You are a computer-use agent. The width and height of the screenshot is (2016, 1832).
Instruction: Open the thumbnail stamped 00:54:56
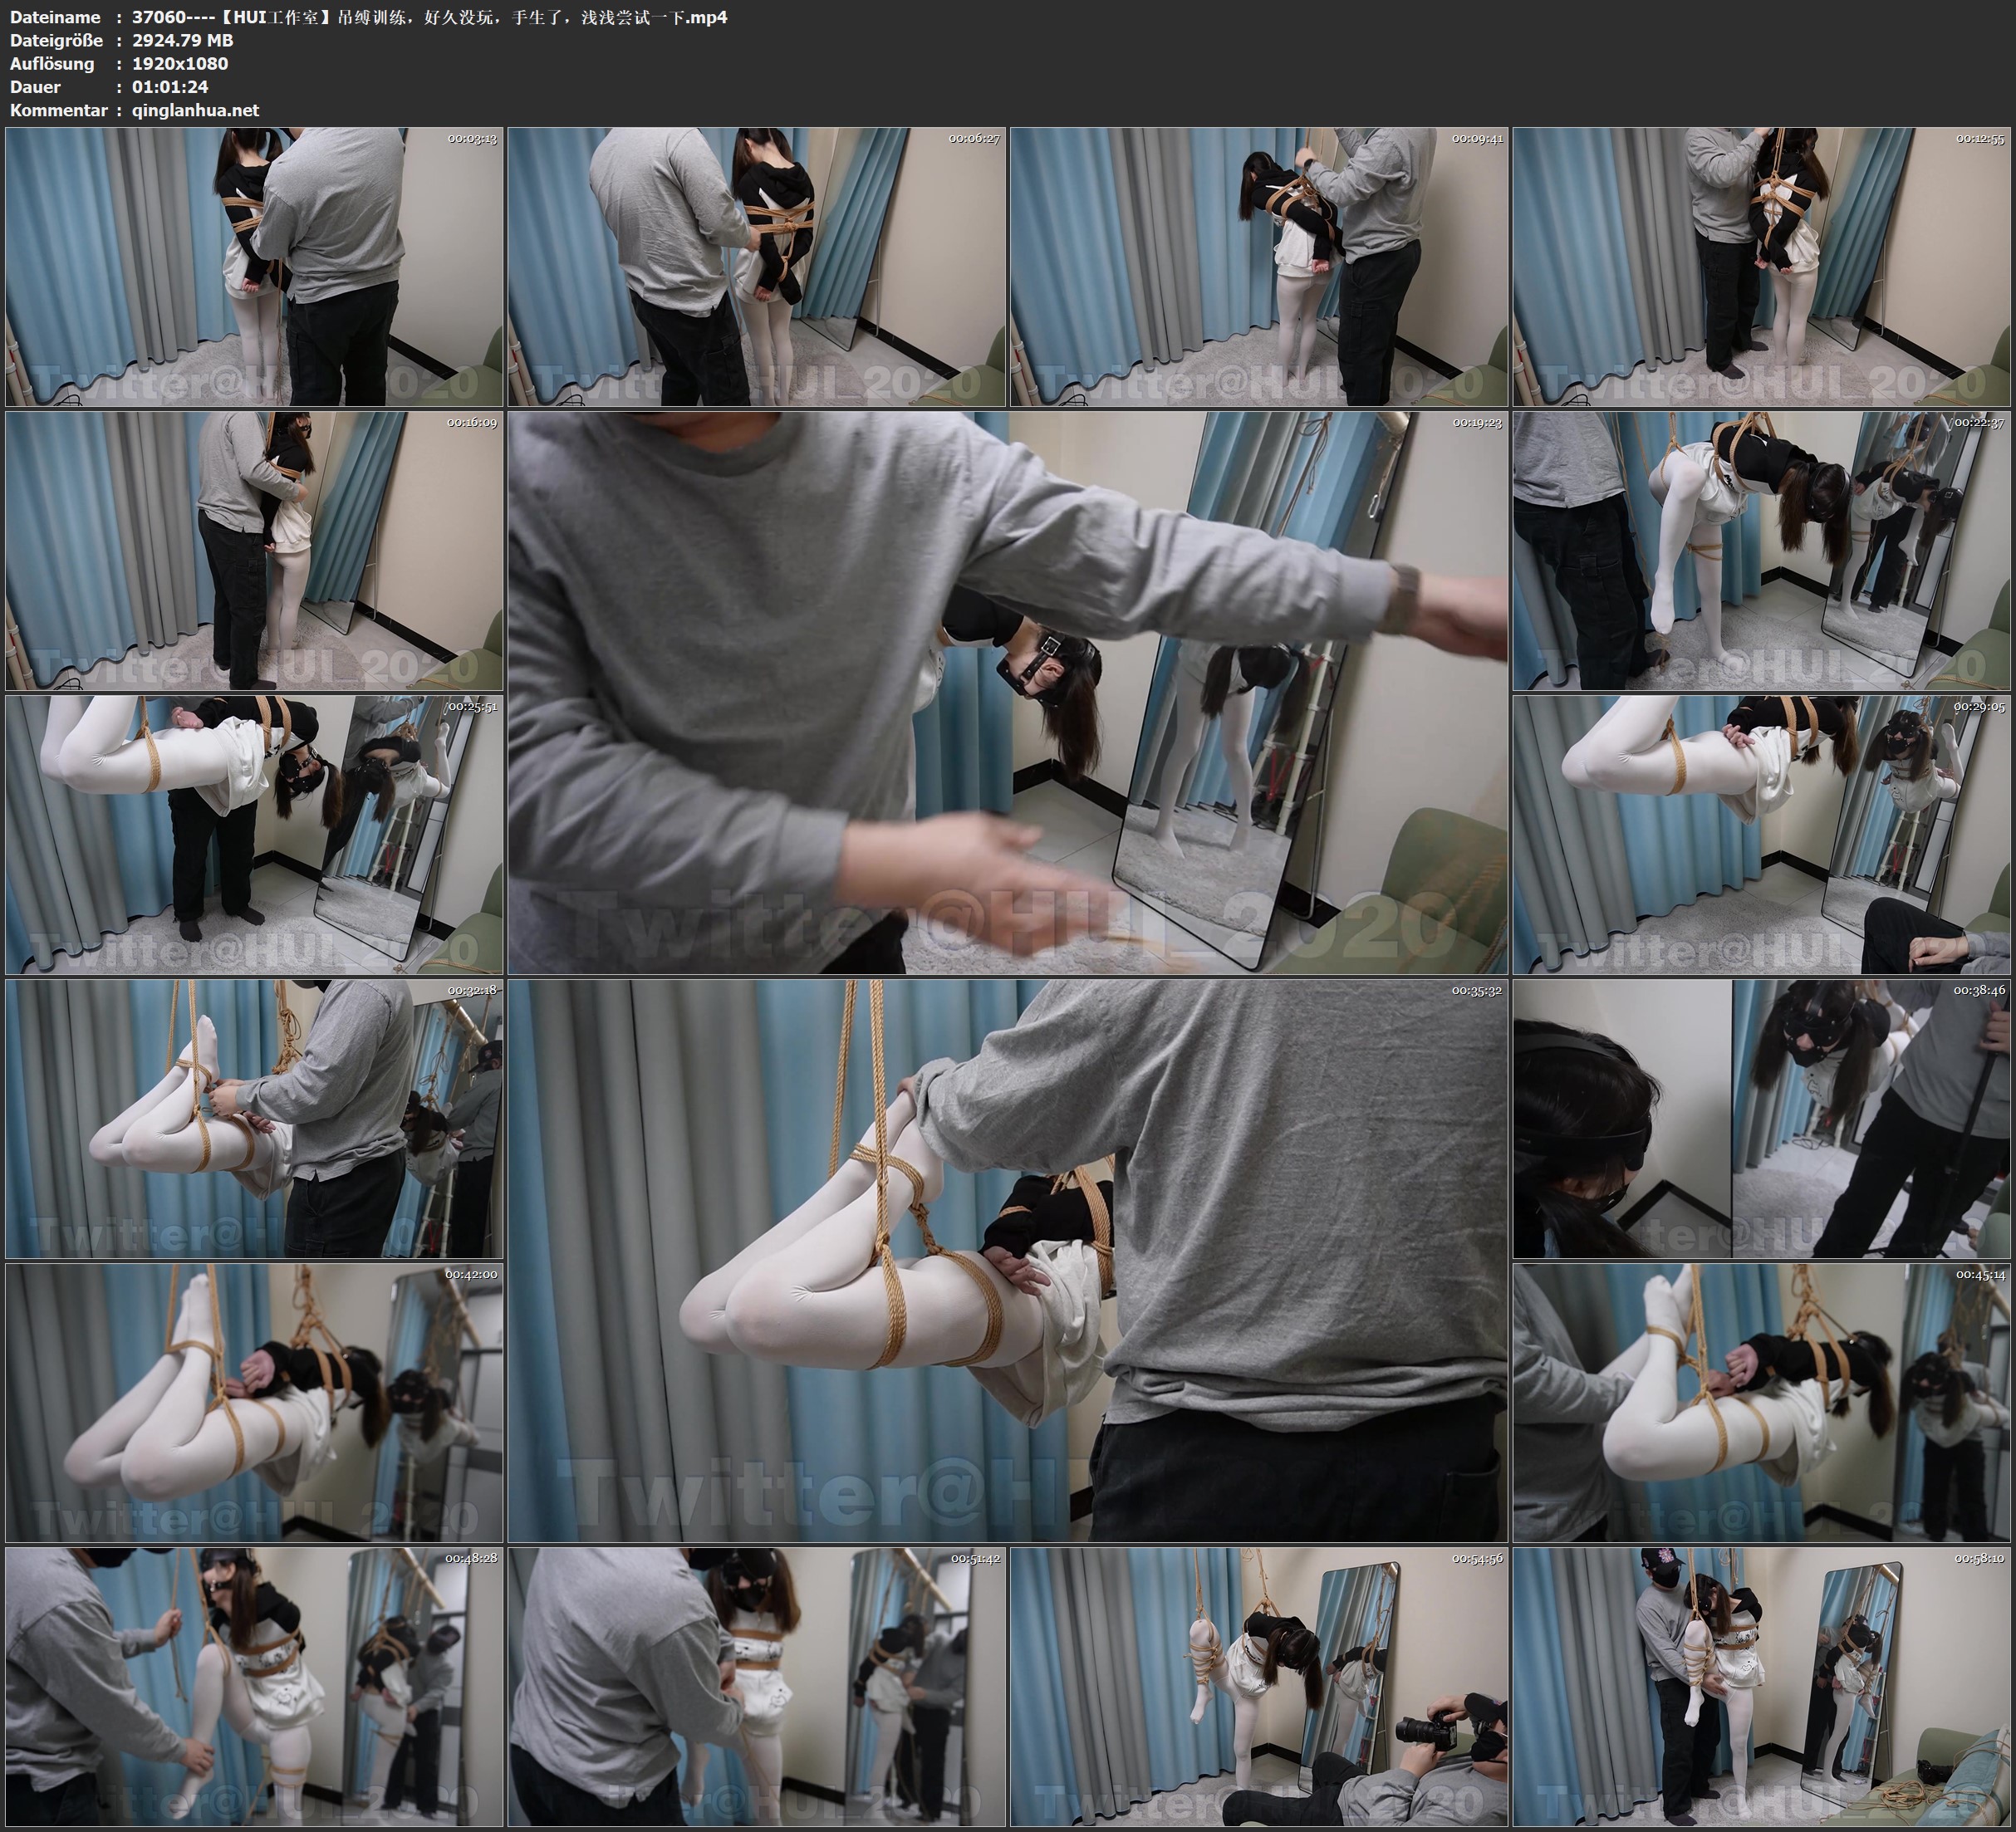[1259, 1687]
